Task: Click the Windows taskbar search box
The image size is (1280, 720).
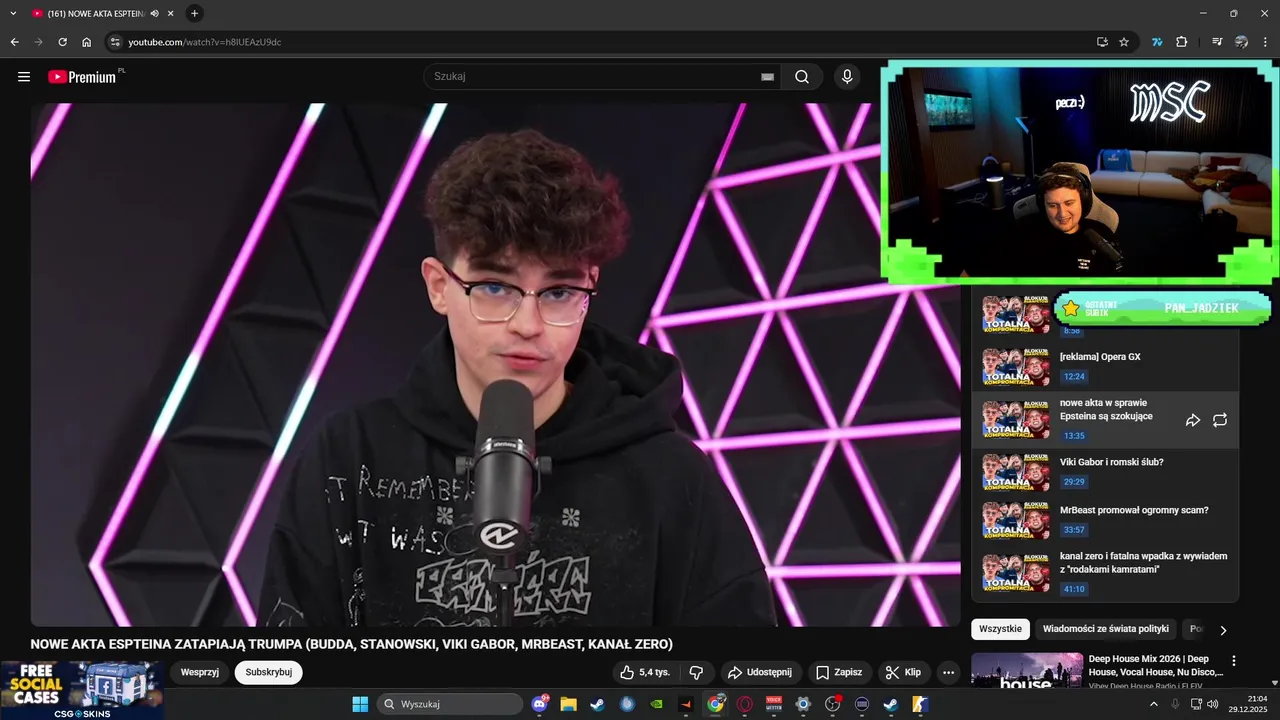Action: 450,704
